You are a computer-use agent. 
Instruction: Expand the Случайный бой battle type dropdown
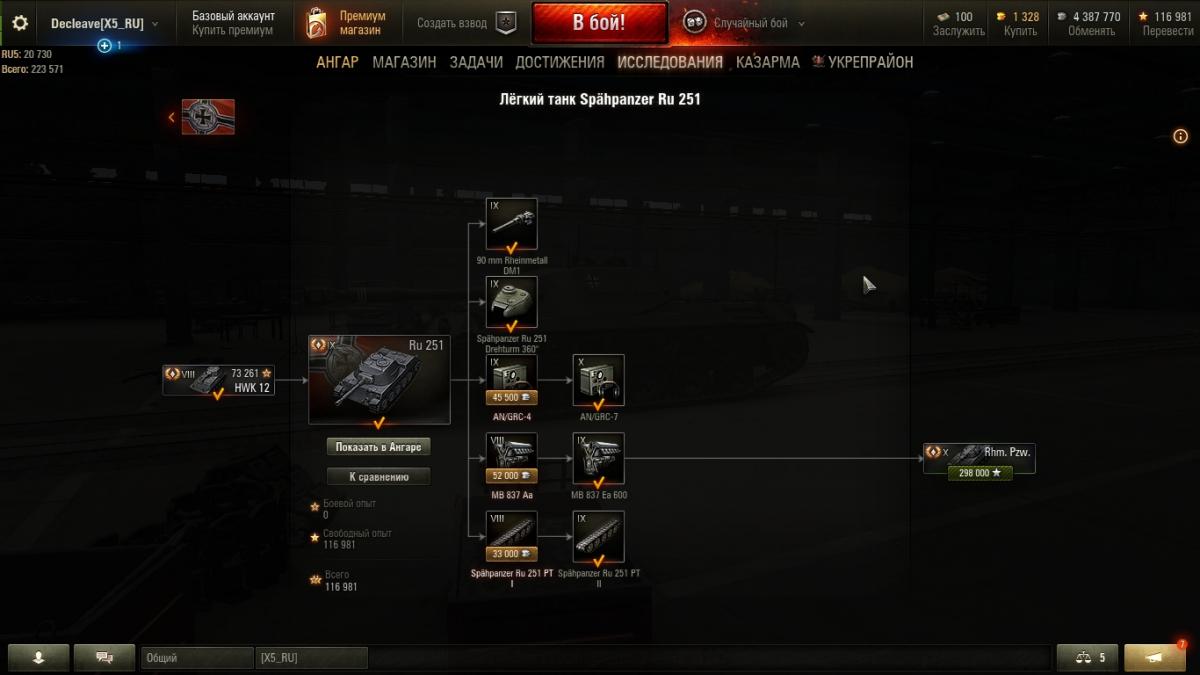(x=744, y=23)
